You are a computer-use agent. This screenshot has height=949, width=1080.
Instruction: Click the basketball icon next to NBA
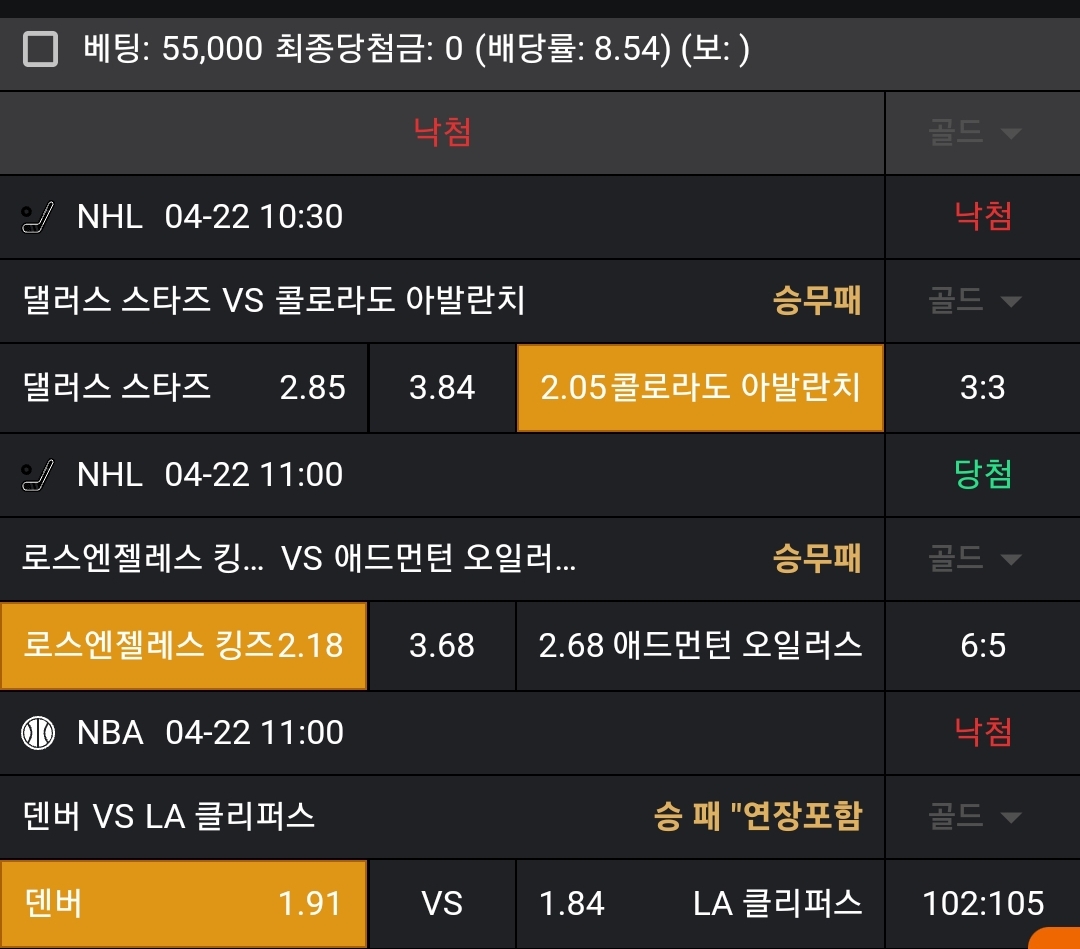[x=37, y=733]
